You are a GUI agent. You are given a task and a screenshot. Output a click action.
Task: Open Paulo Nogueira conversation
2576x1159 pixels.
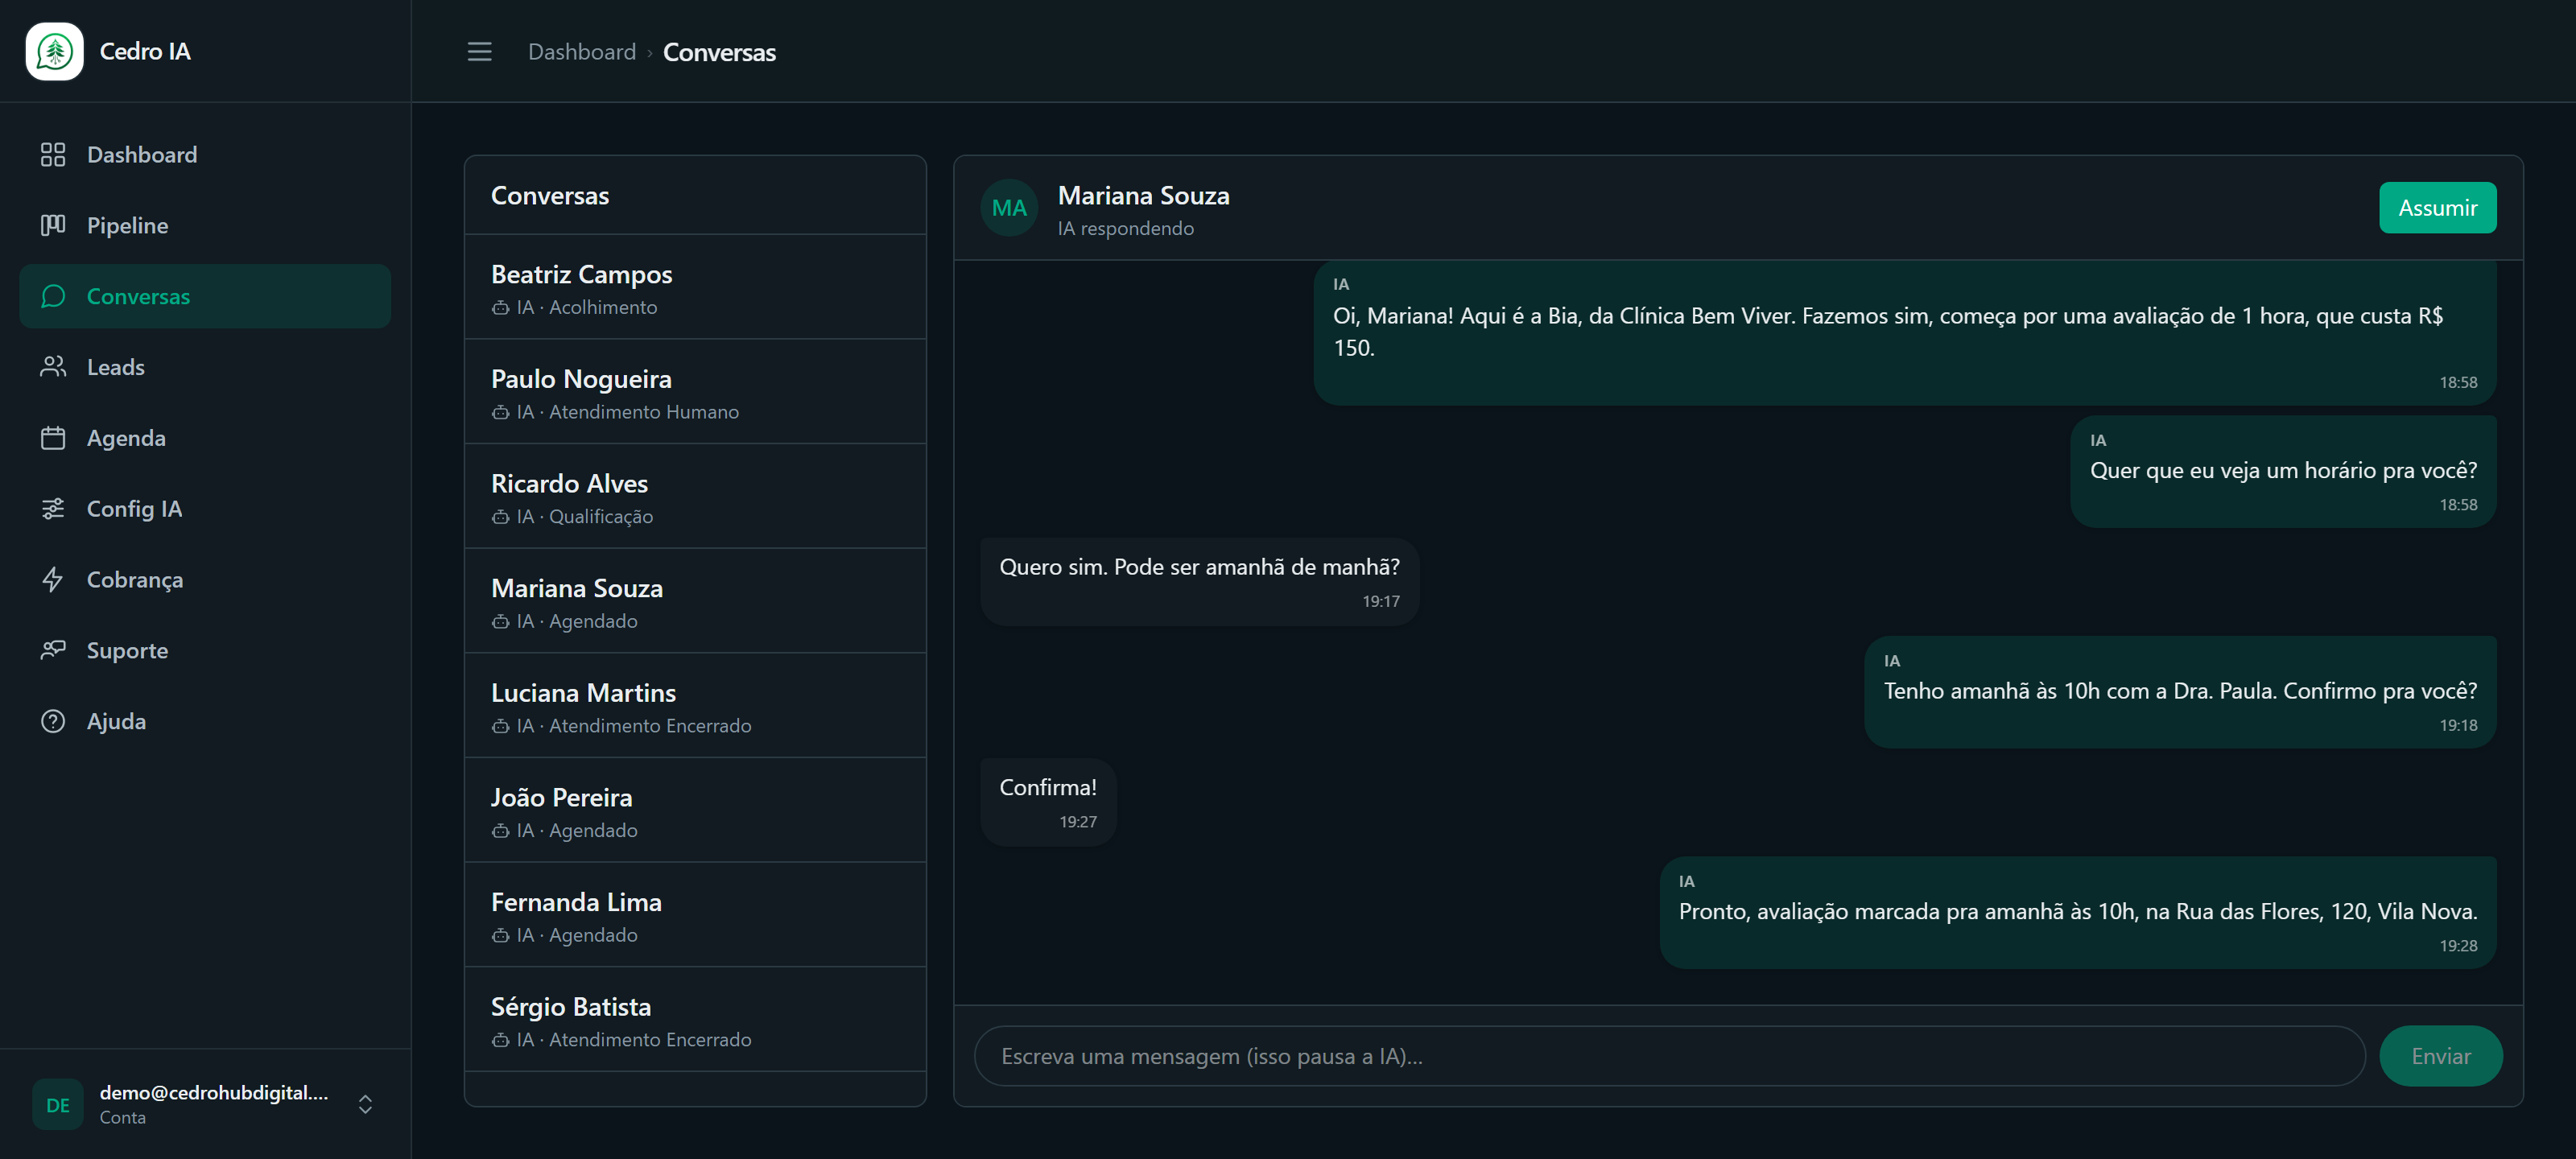point(695,392)
